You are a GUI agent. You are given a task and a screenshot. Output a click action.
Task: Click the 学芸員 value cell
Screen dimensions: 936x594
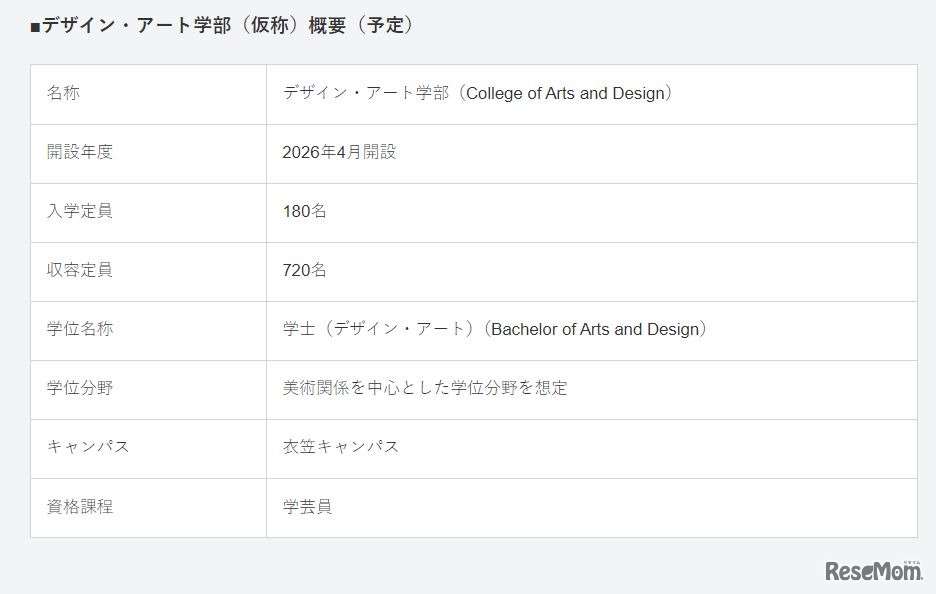307,507
